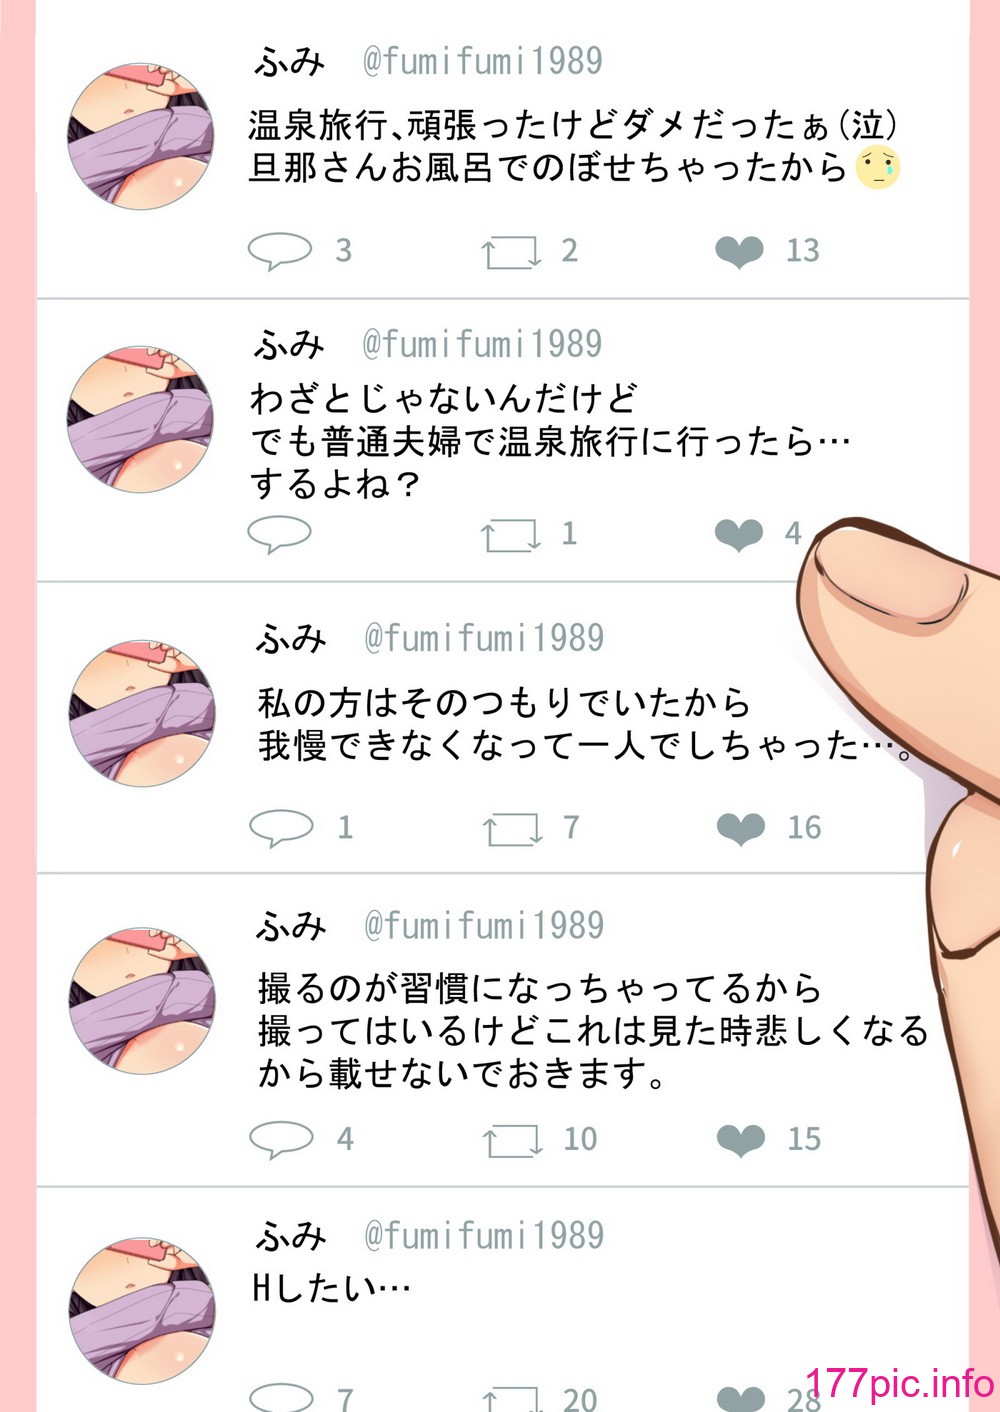The image size is (1000, 1412).
Task: Retweet the わざとじゃないんだけど post
Action: coord(511,535)
